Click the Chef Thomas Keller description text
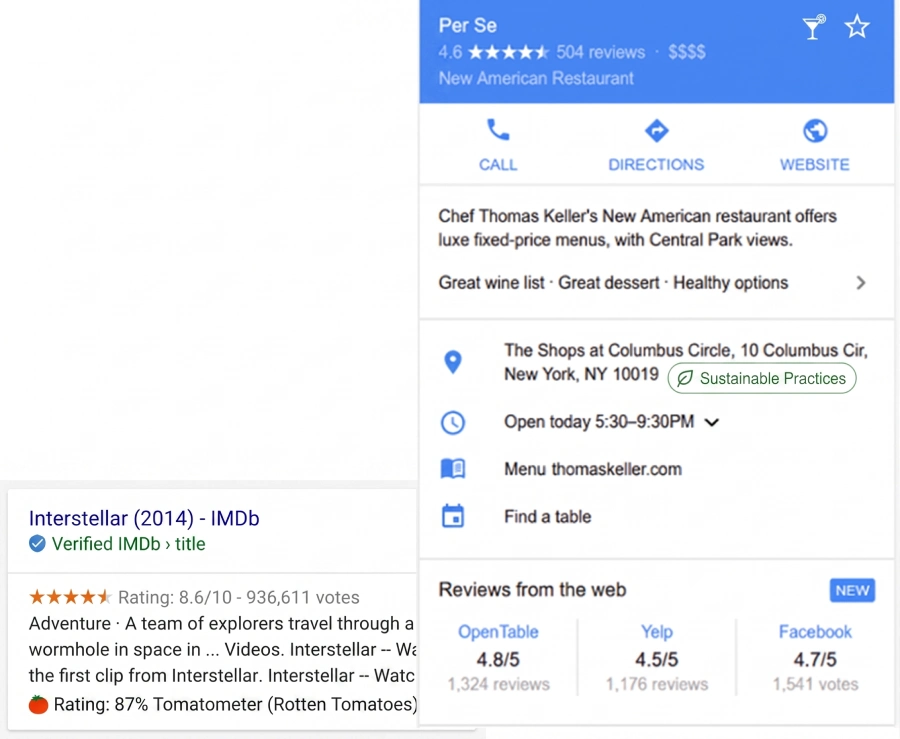Screen dimensions: 900x739 [x=637, y=228]
